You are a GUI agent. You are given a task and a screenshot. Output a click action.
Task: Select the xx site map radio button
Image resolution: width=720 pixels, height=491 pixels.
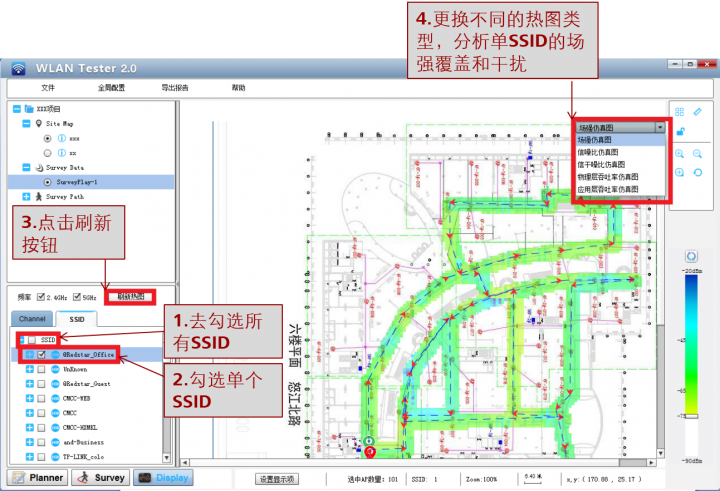click(x=47, y=153)
